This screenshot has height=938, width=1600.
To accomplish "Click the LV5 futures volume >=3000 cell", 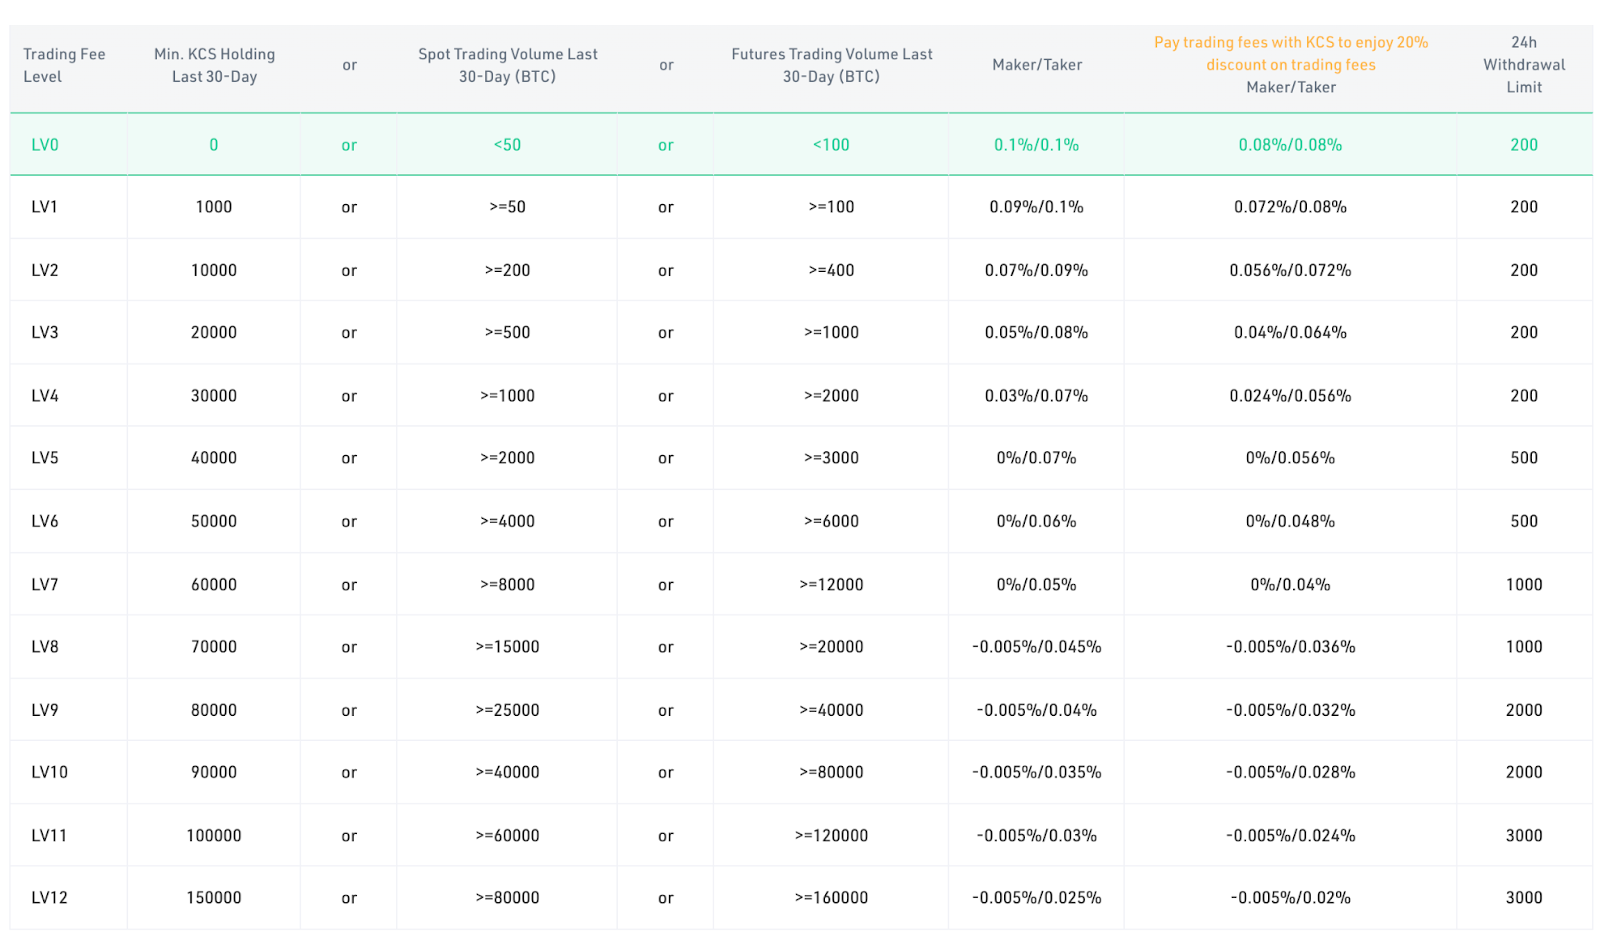I will (831, 458).
